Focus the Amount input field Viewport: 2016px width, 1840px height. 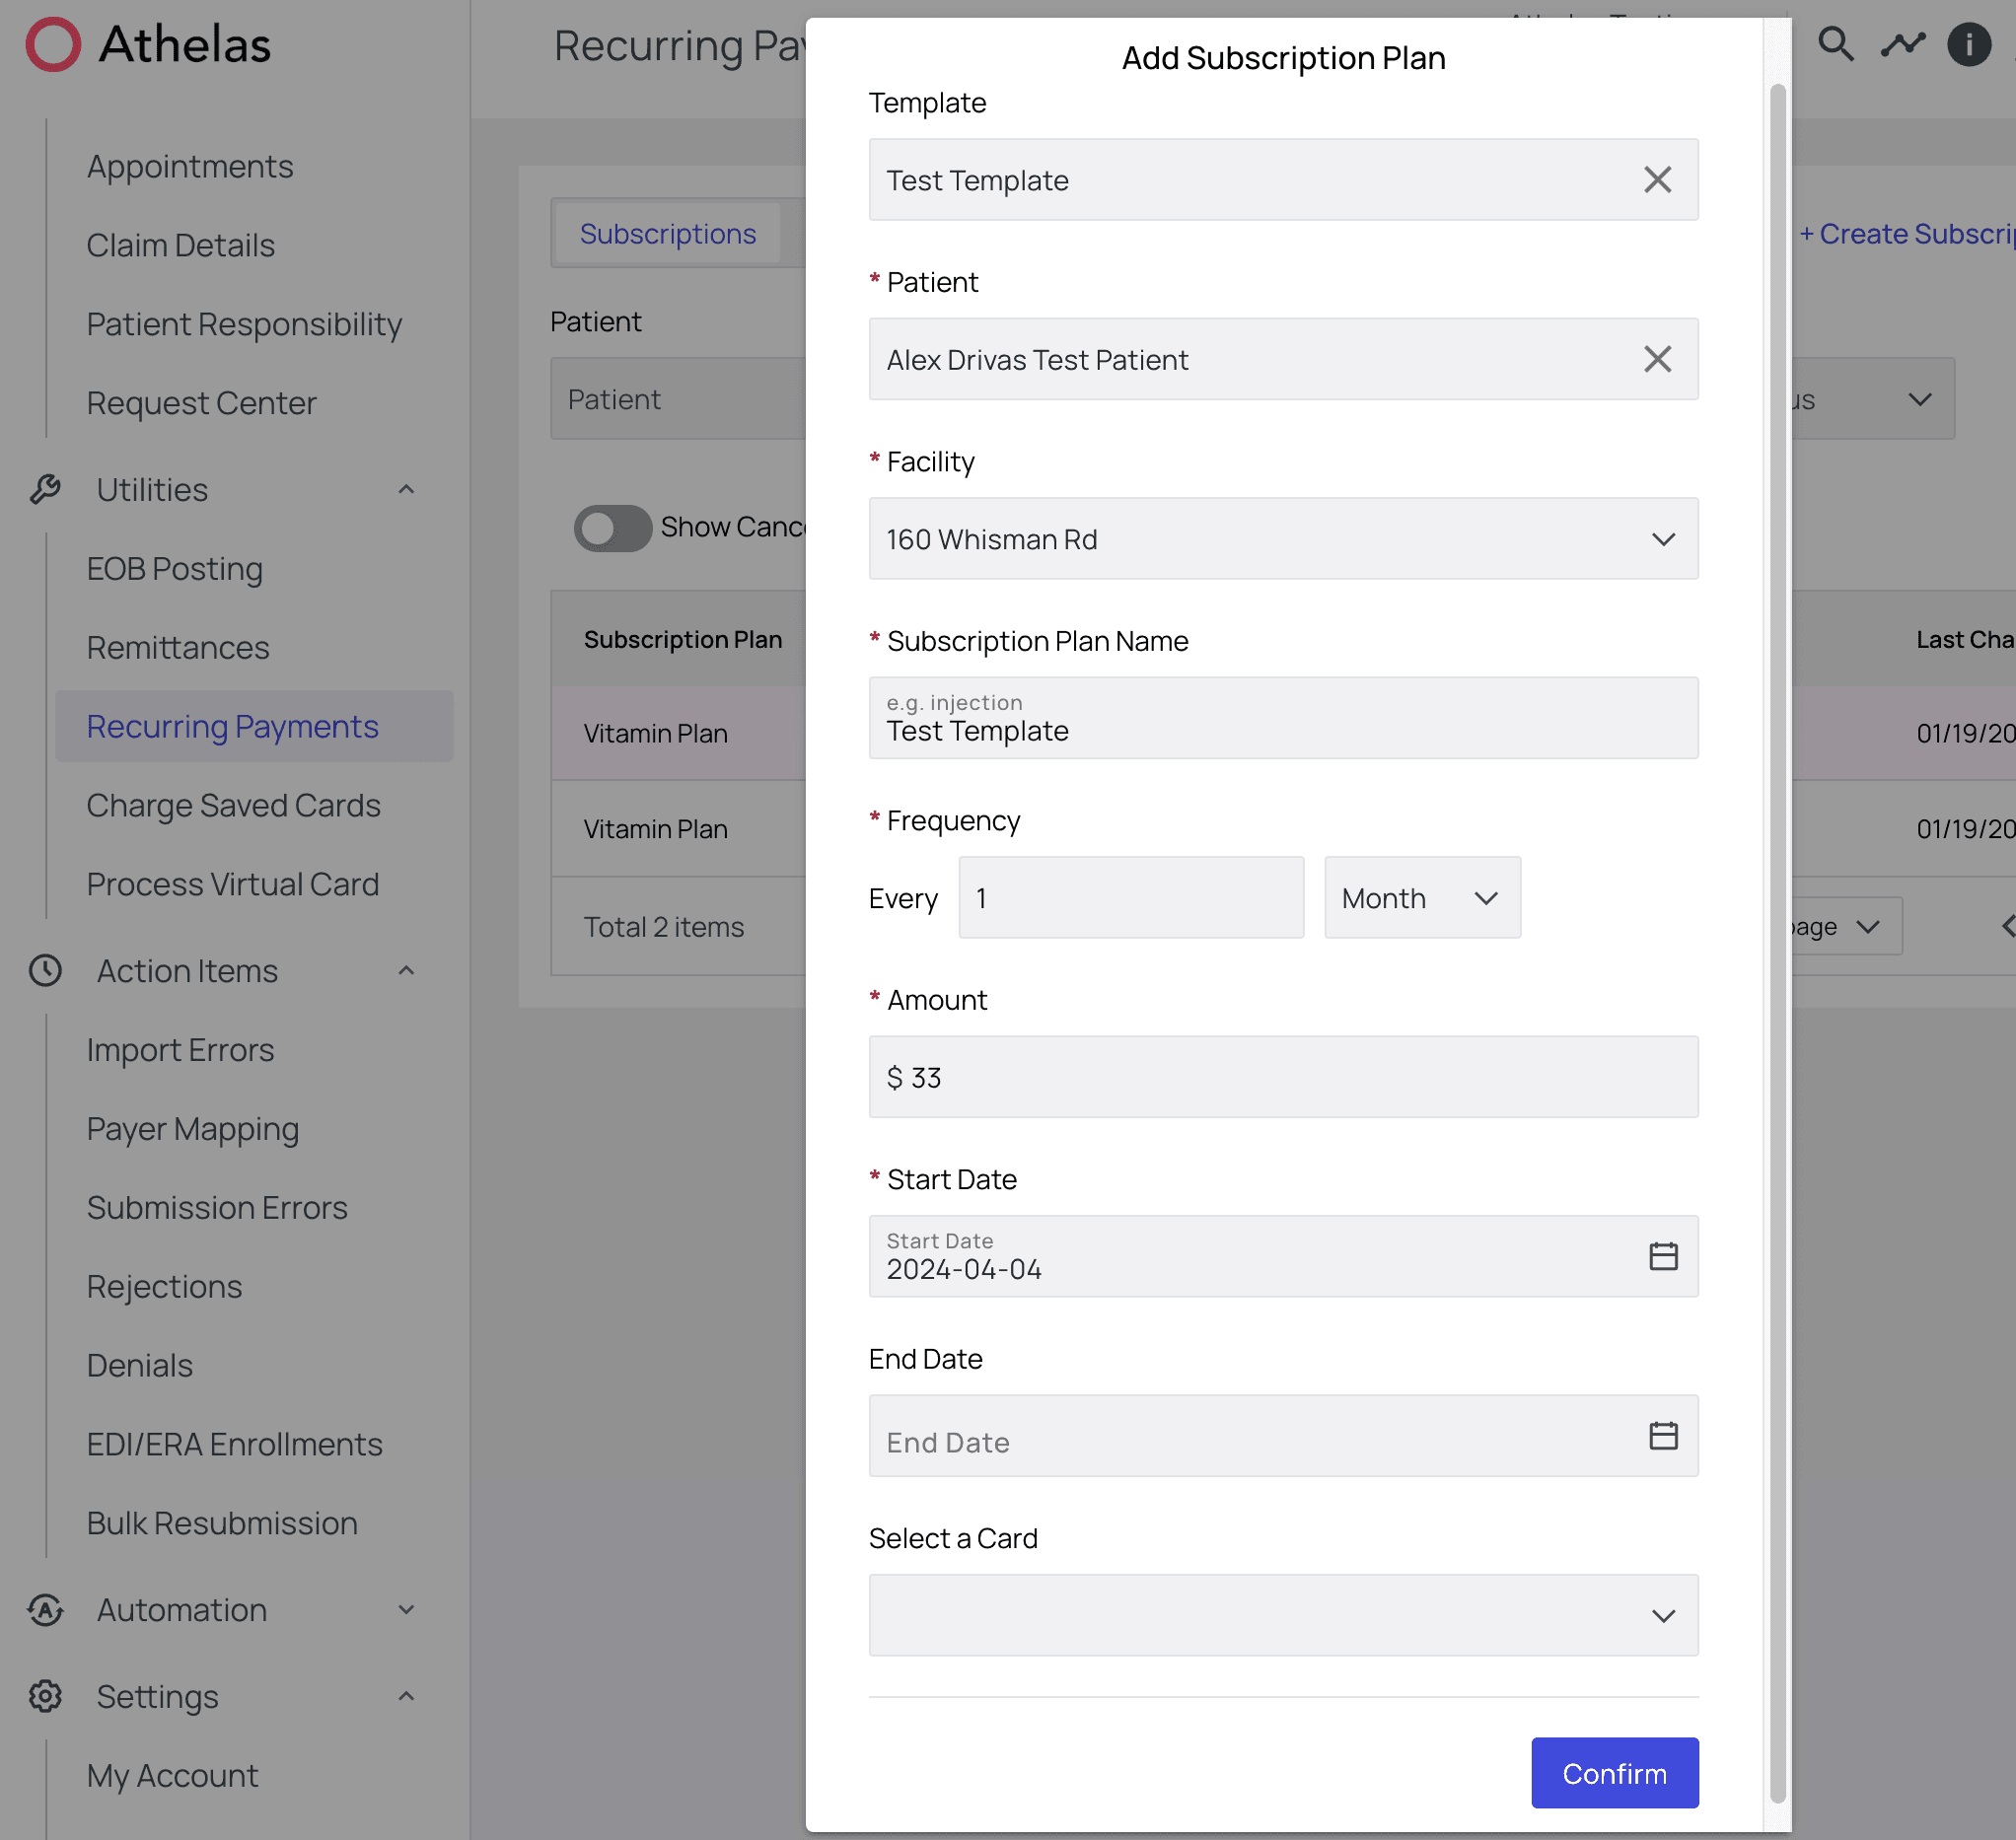pyautogui.click(x=1282, y=1077)
